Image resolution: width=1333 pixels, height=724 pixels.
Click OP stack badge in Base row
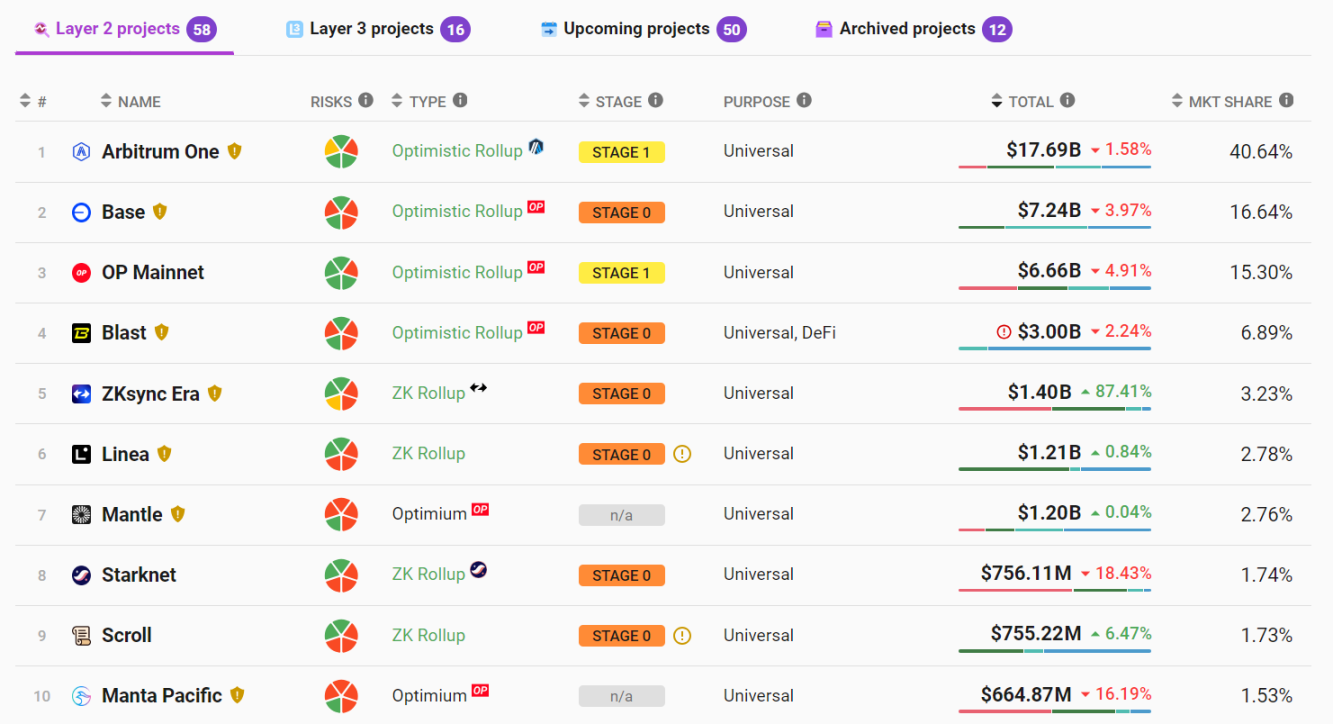click(536, 207)
